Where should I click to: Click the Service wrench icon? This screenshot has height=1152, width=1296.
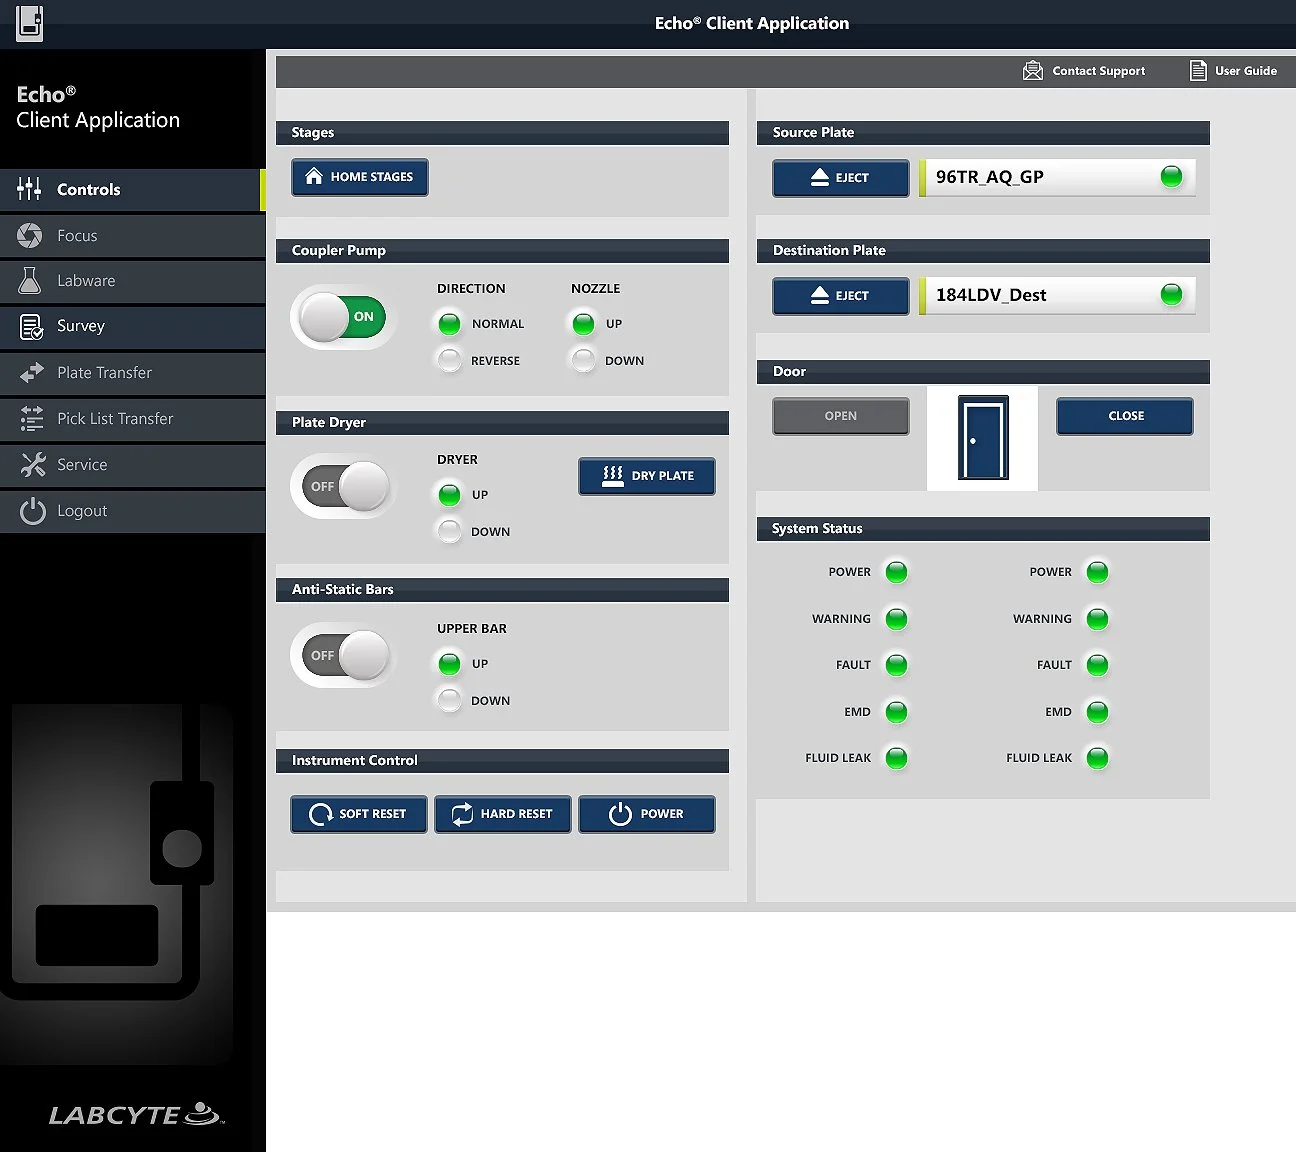tap(33, 464)
